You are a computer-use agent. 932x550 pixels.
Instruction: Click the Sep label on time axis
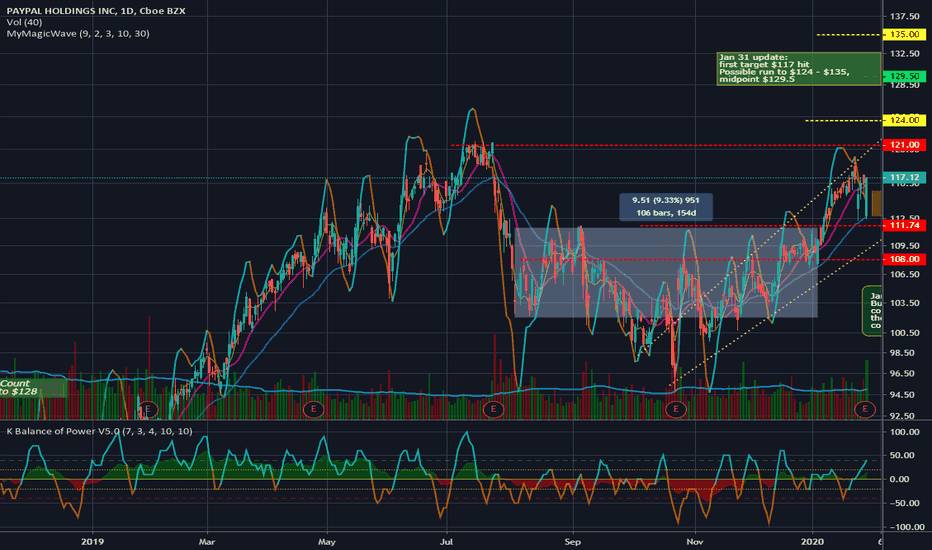point(572,542)
